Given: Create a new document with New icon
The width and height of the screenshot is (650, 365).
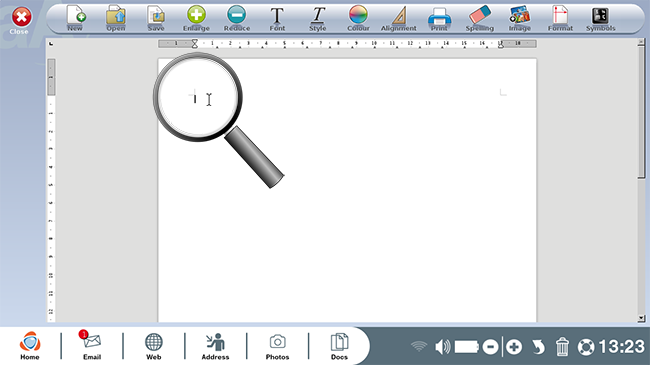Looking at the screenshot, I should pyautogui.click(x=75, y=18).
